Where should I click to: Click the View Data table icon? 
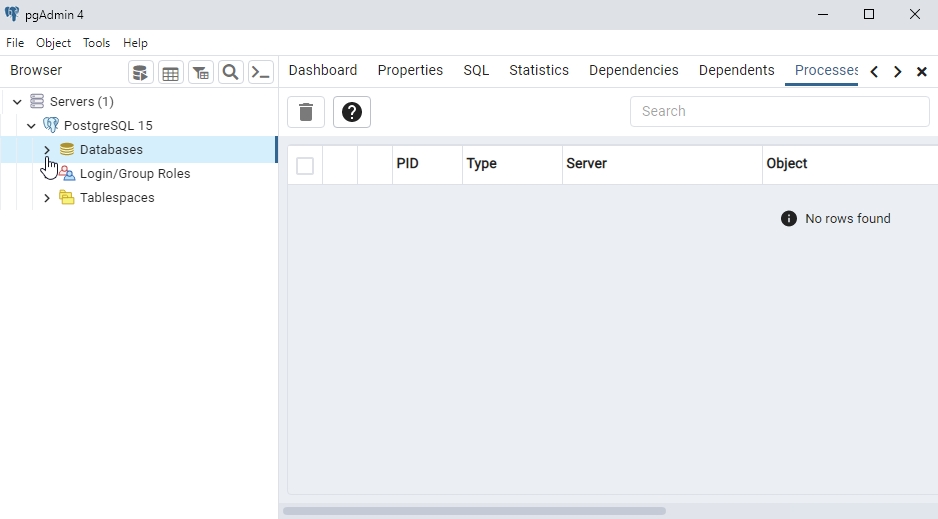(x=171, y=72)
